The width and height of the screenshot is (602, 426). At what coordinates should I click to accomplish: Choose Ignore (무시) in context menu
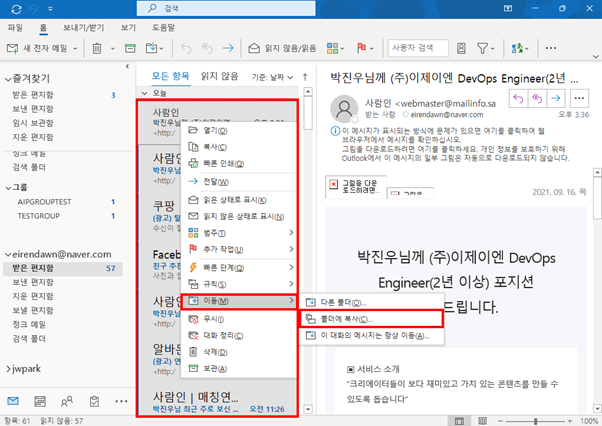tap(238, 319)
